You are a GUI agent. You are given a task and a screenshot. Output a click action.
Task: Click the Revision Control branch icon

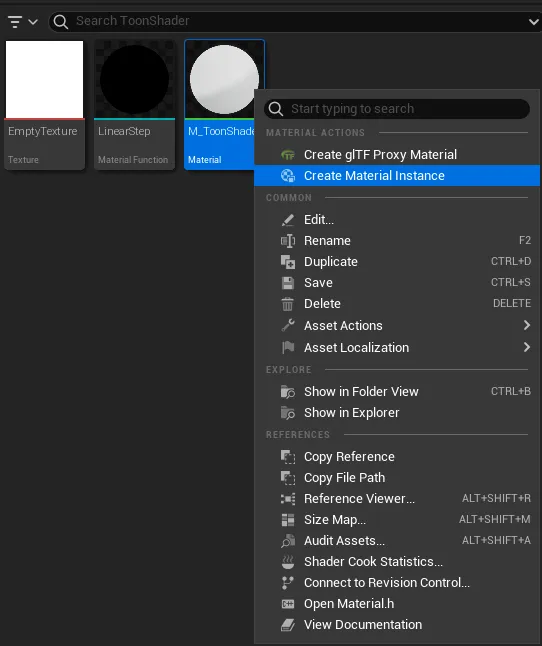(x=287, y=583)
